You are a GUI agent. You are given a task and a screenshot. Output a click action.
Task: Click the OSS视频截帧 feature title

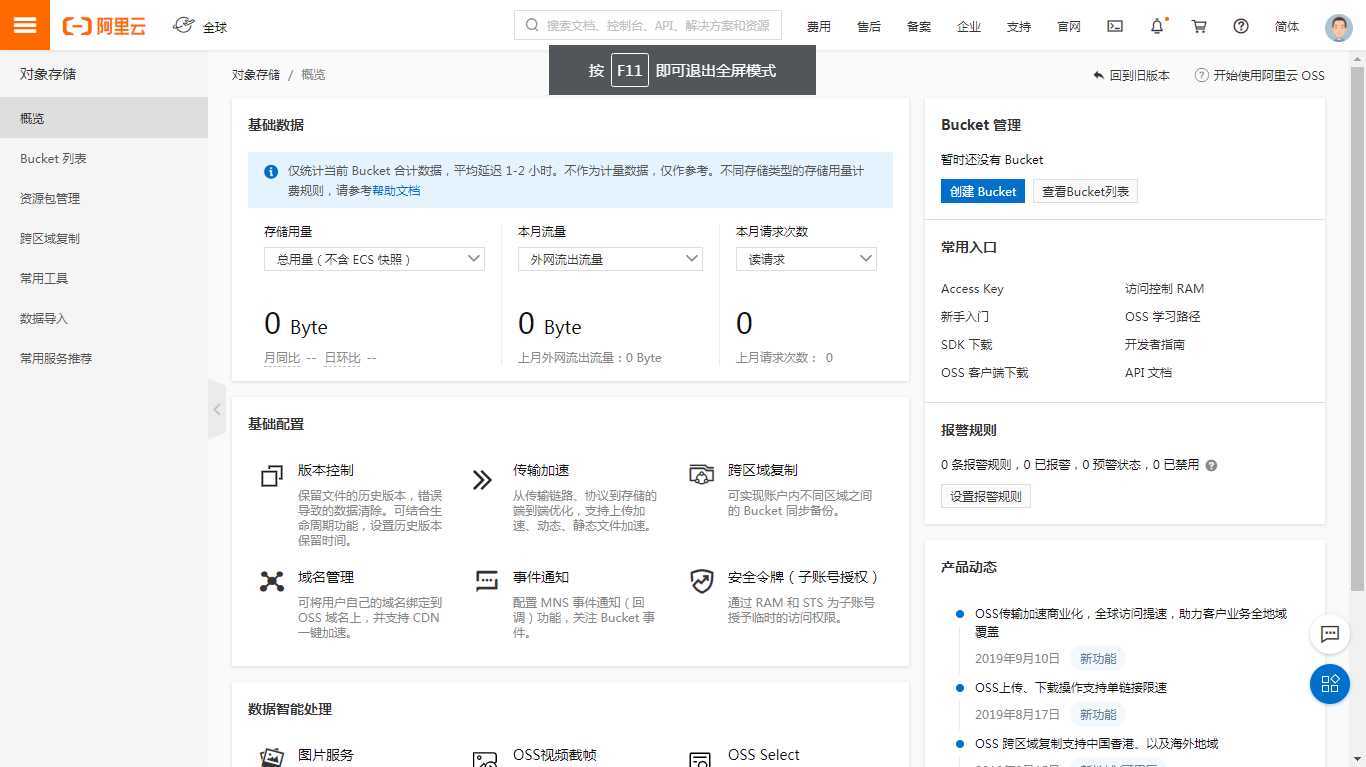(x=555, y=755)
